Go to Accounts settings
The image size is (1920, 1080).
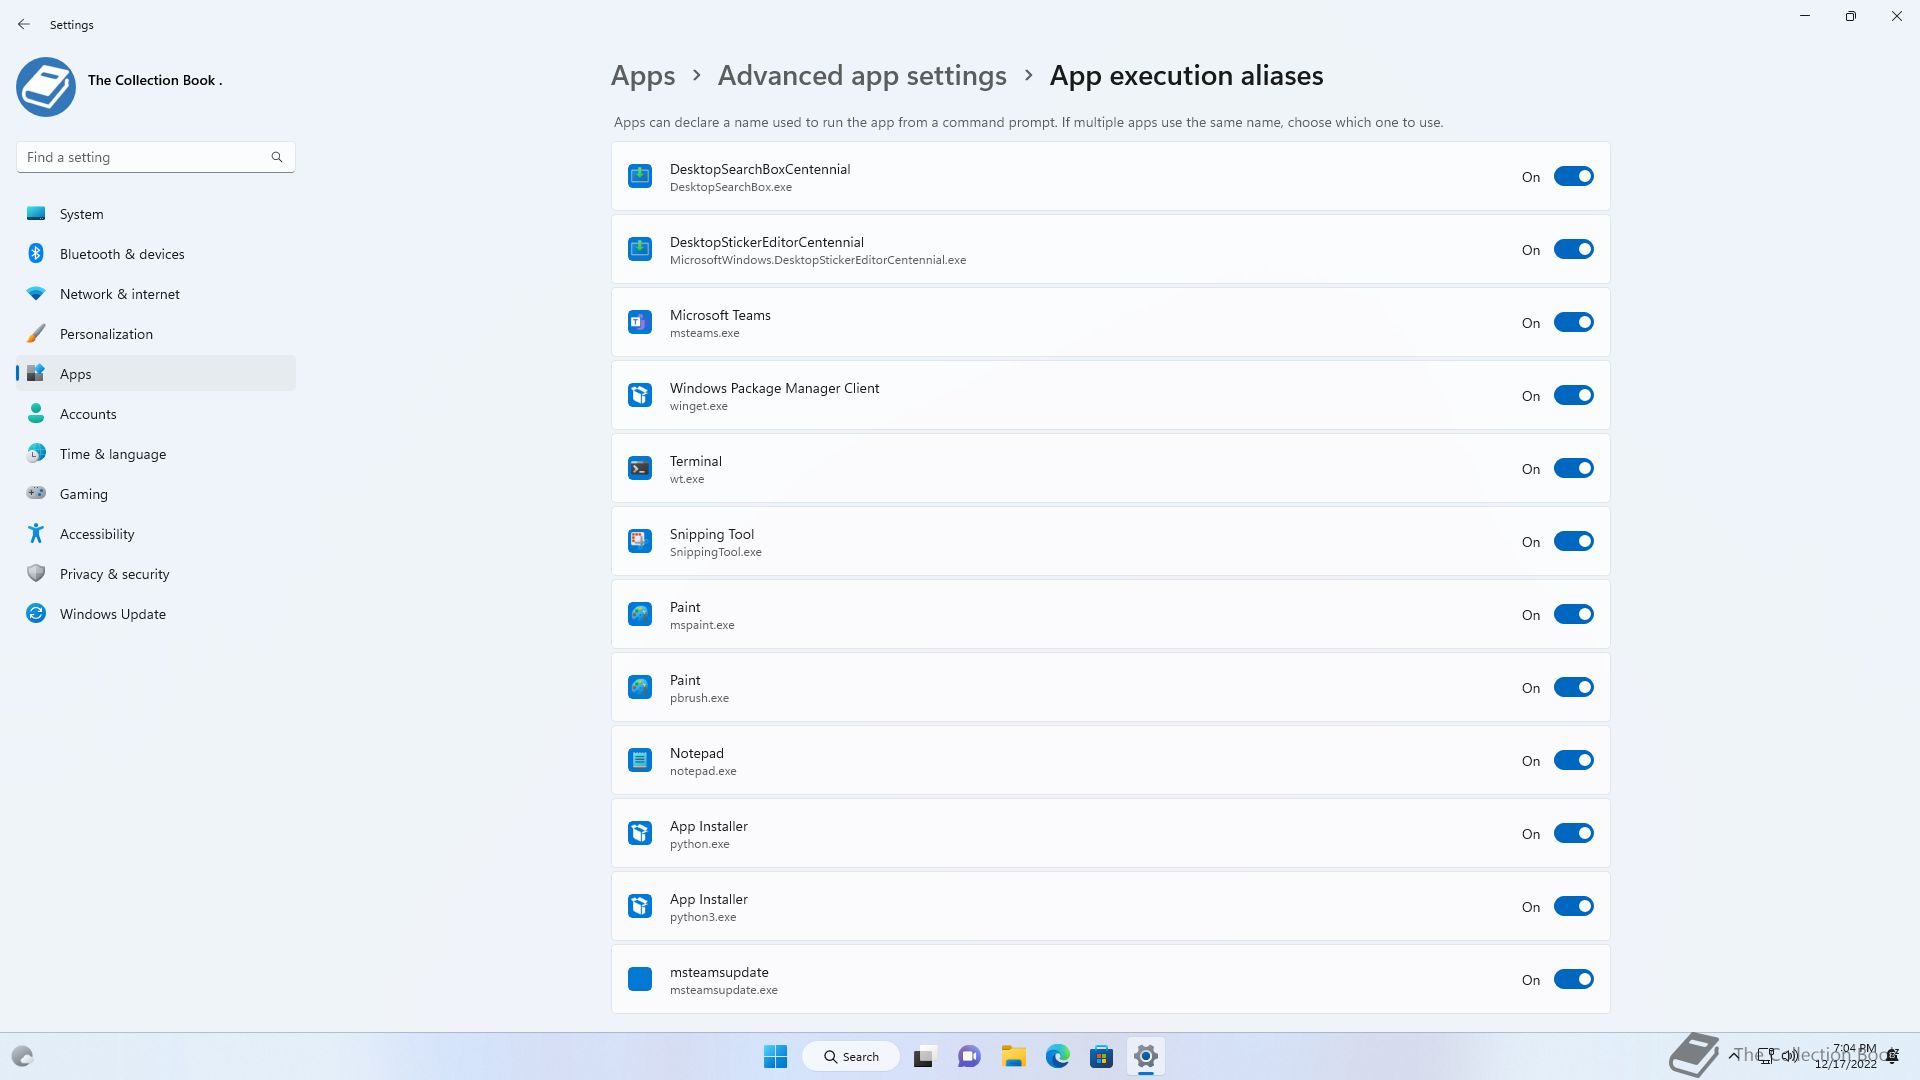156,414
